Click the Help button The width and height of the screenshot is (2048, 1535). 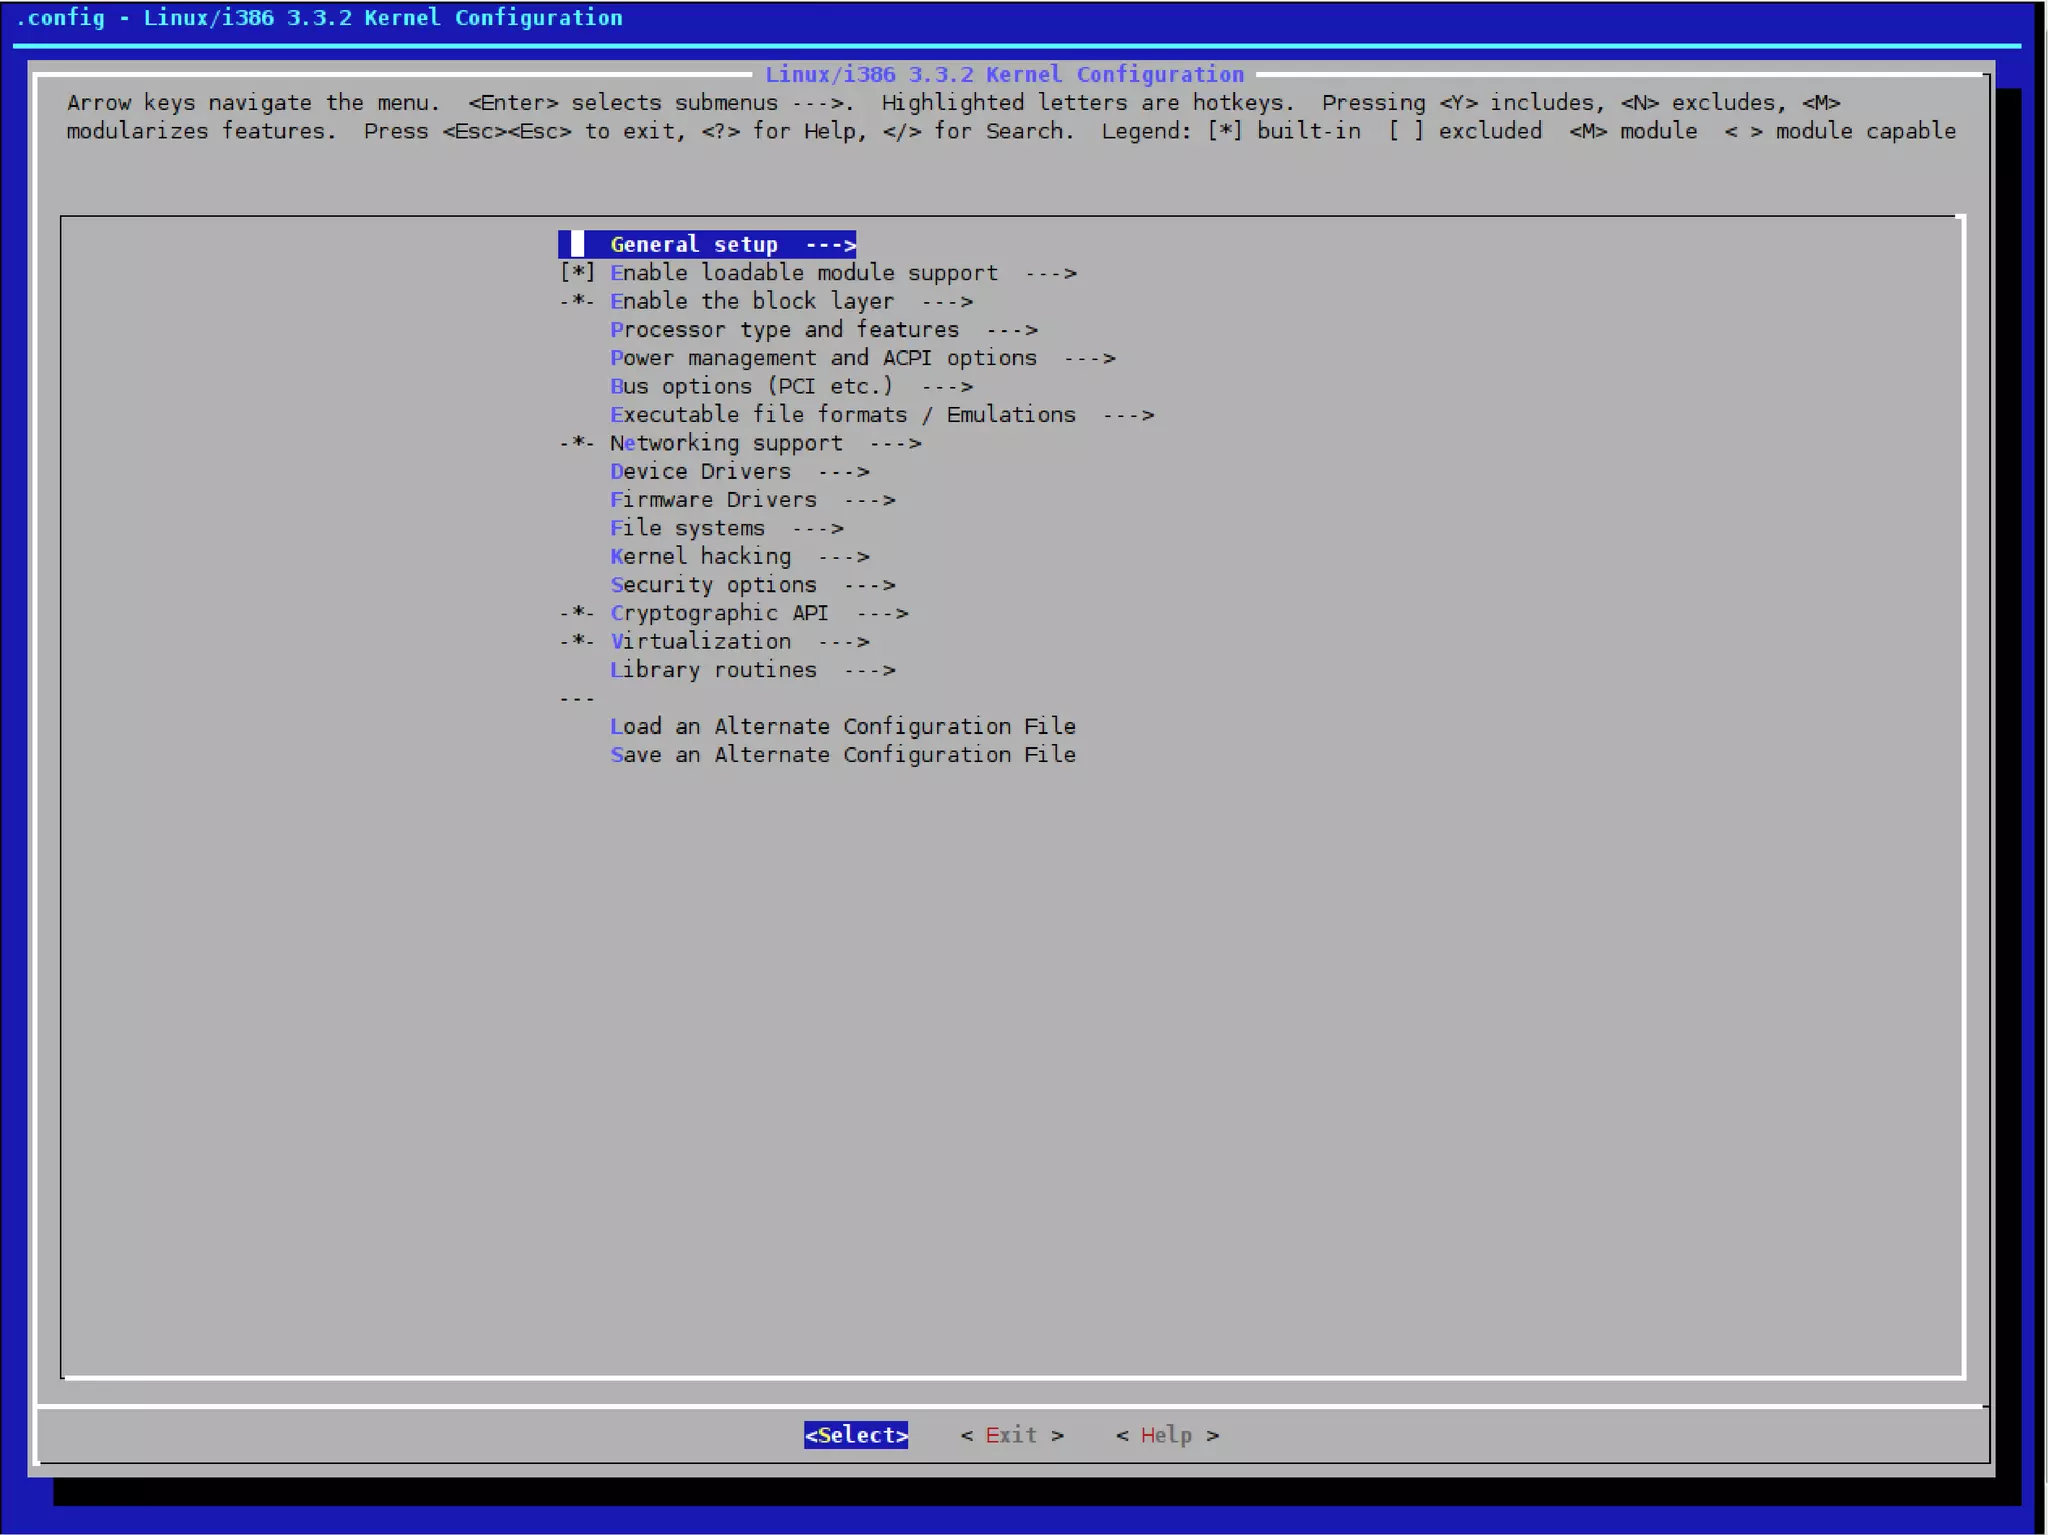pos(1167,1435)
